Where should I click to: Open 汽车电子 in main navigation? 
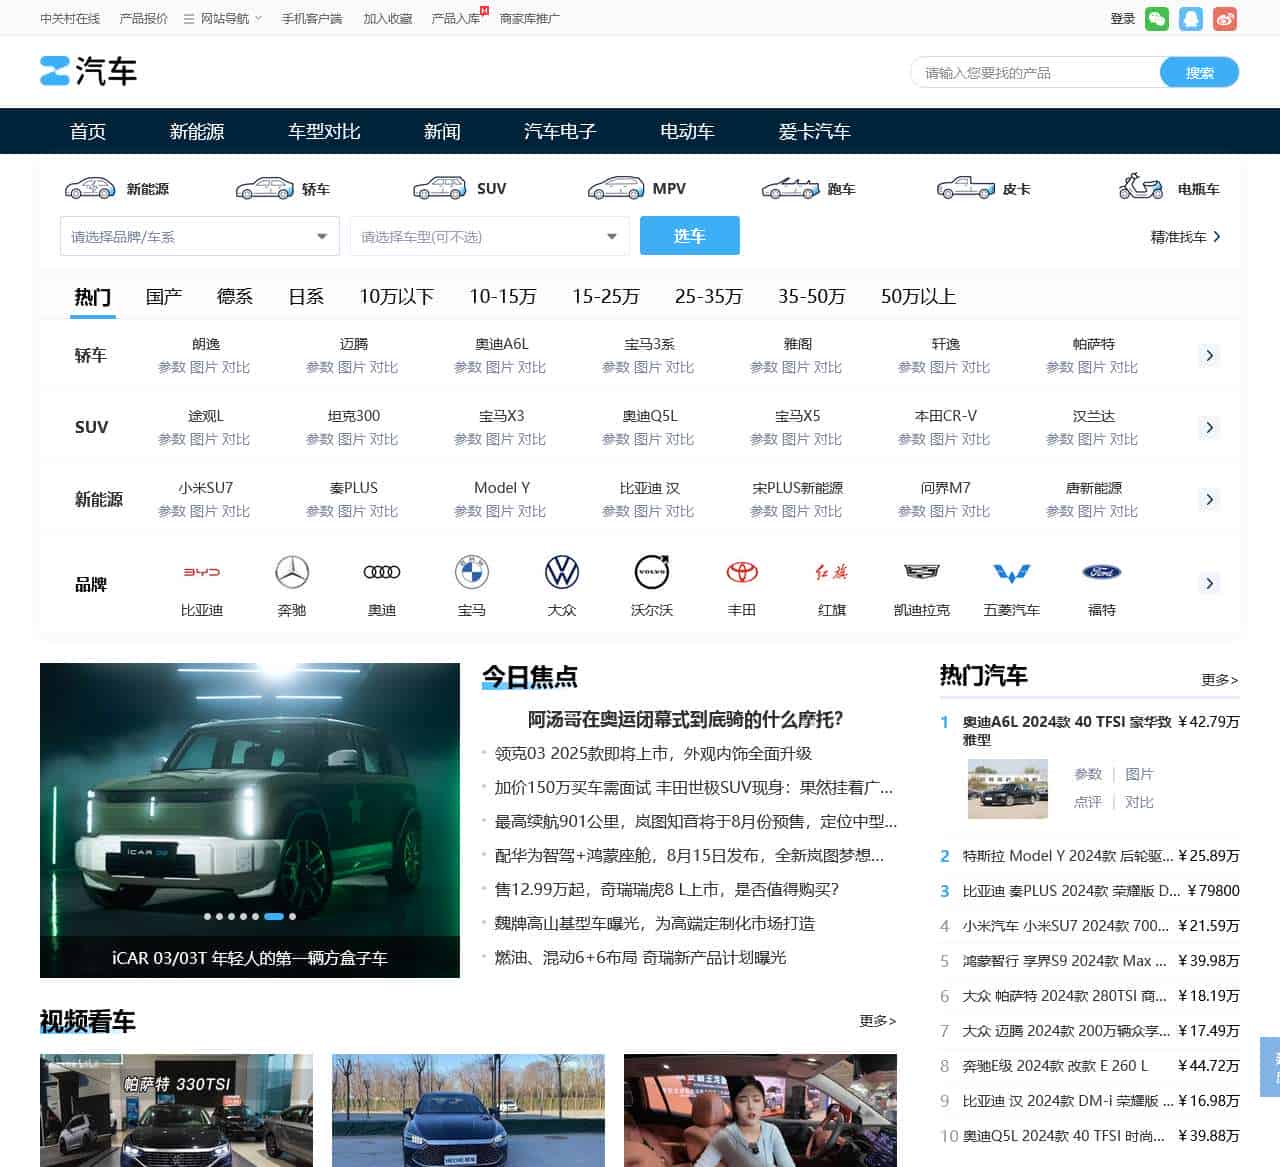click(x=560, y=131)
